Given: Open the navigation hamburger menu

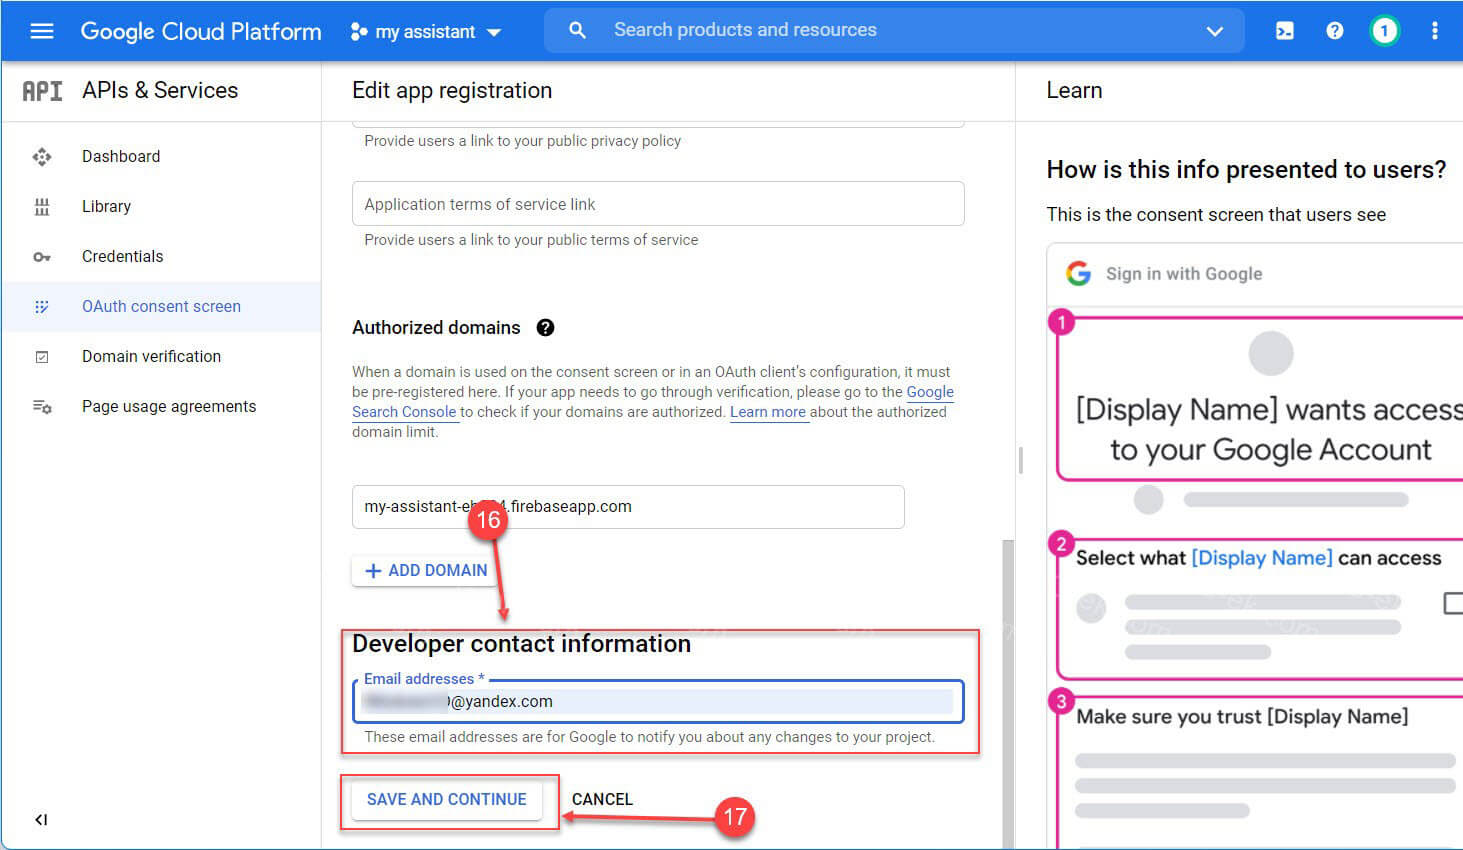Looking at the screenshot, I should click(x=41, y=30).
